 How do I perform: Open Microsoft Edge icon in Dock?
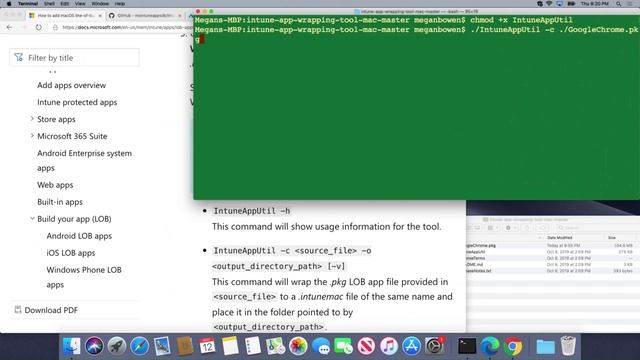(x=489, y=346)
